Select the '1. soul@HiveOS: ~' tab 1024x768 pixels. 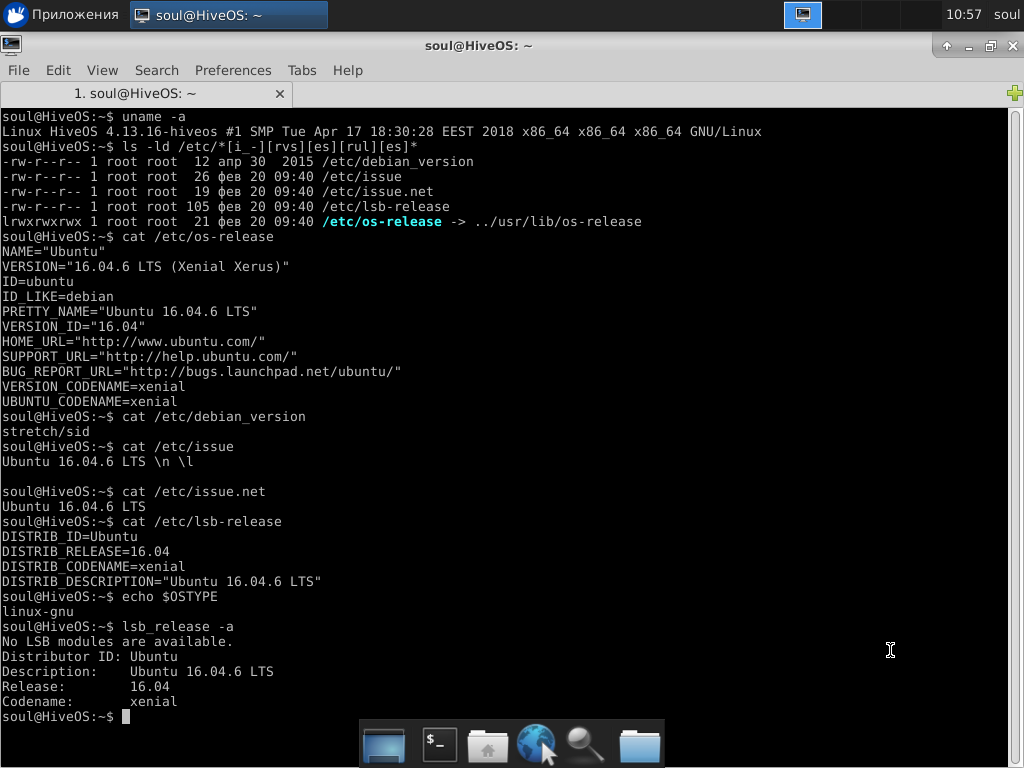[135, 94]
